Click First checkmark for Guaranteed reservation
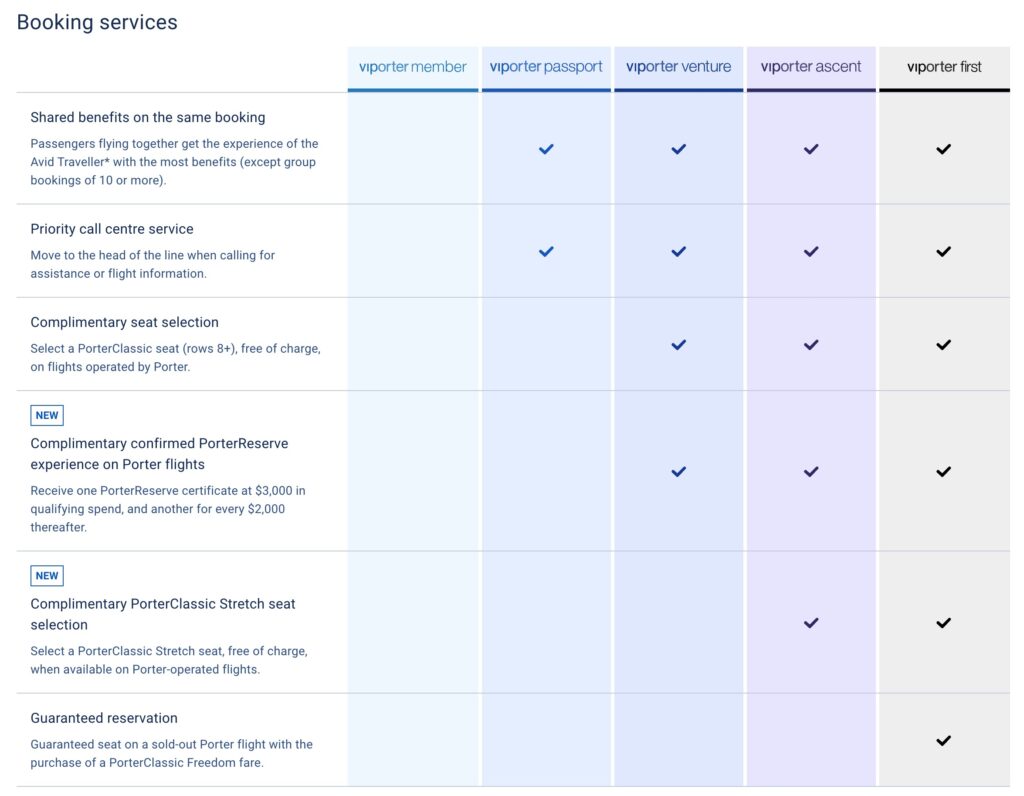 tap(944, 741)
